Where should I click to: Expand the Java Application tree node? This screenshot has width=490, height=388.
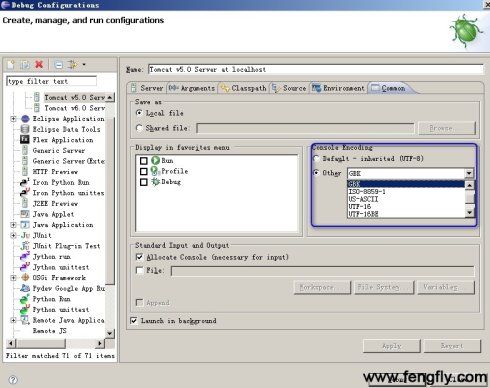click(13, 225)
